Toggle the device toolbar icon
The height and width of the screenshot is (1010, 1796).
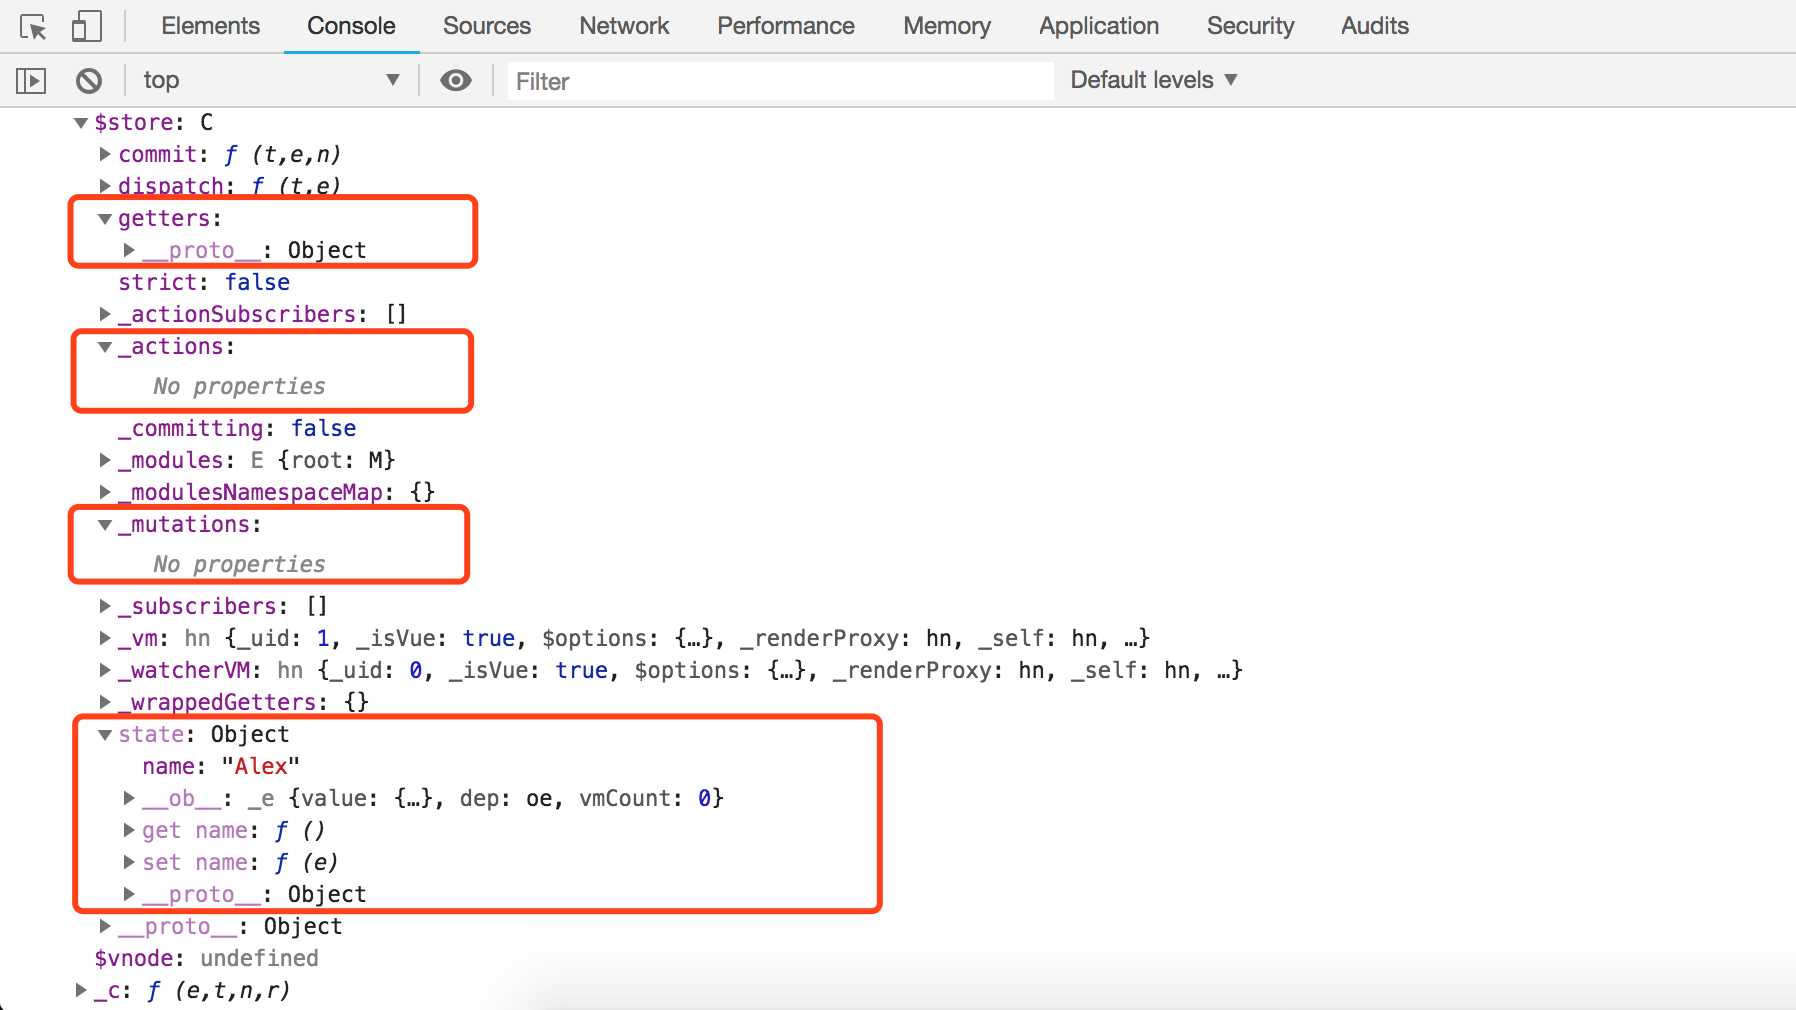[x=87, y=26]
